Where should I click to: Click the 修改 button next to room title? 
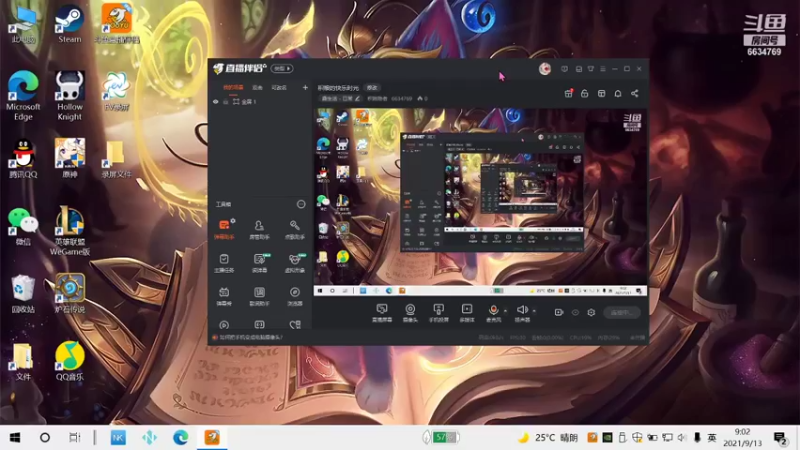click(372, 88)
